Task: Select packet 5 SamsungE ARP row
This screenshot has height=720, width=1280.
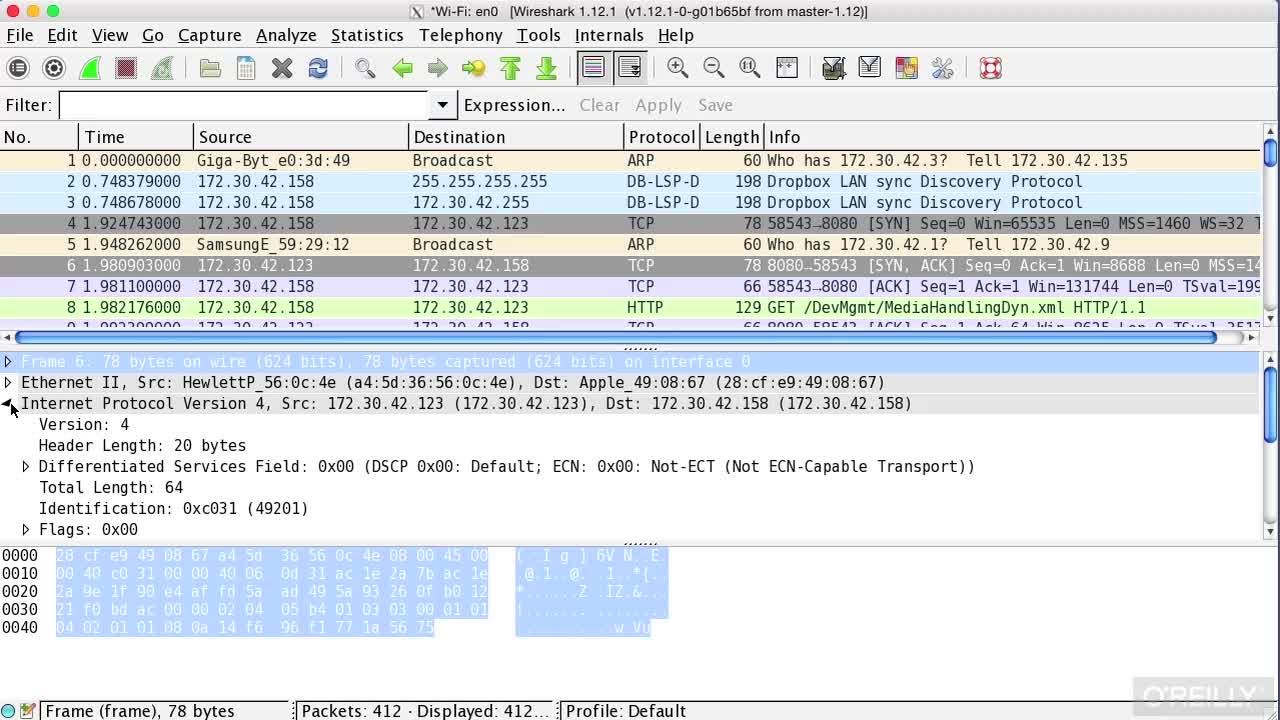Action: pos(630,244)
